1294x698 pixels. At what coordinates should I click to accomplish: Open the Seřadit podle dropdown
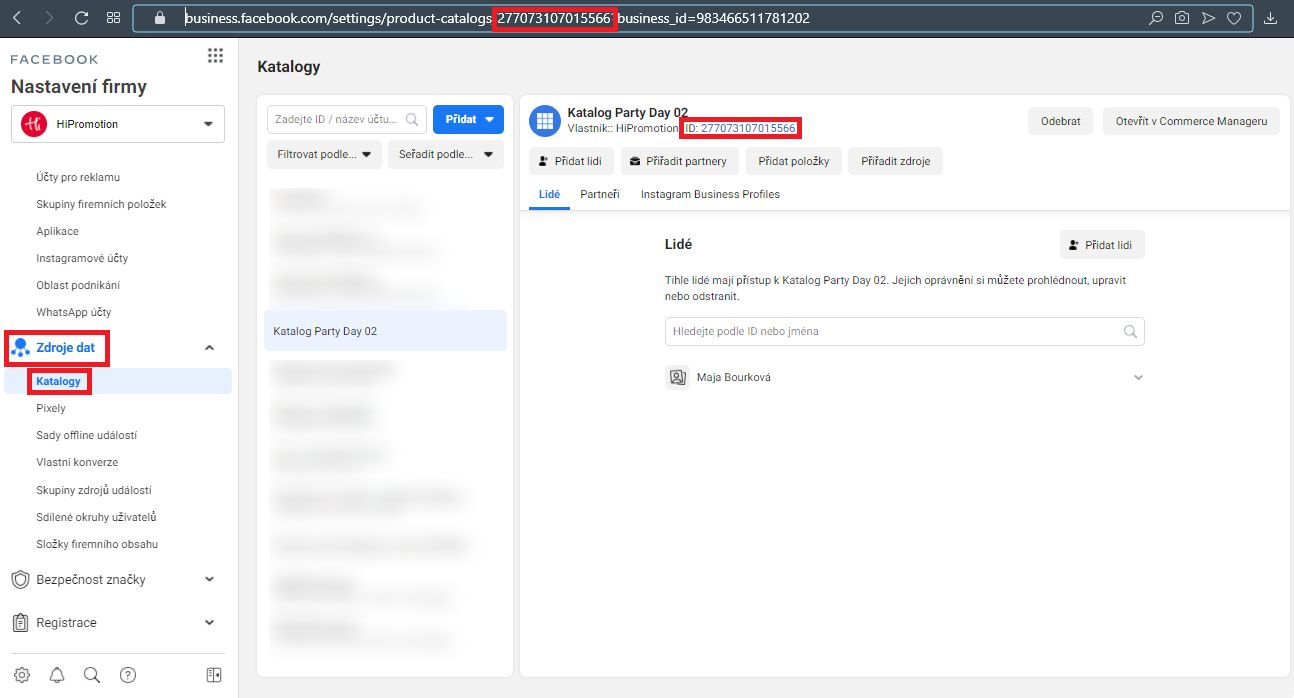(446, 155)
